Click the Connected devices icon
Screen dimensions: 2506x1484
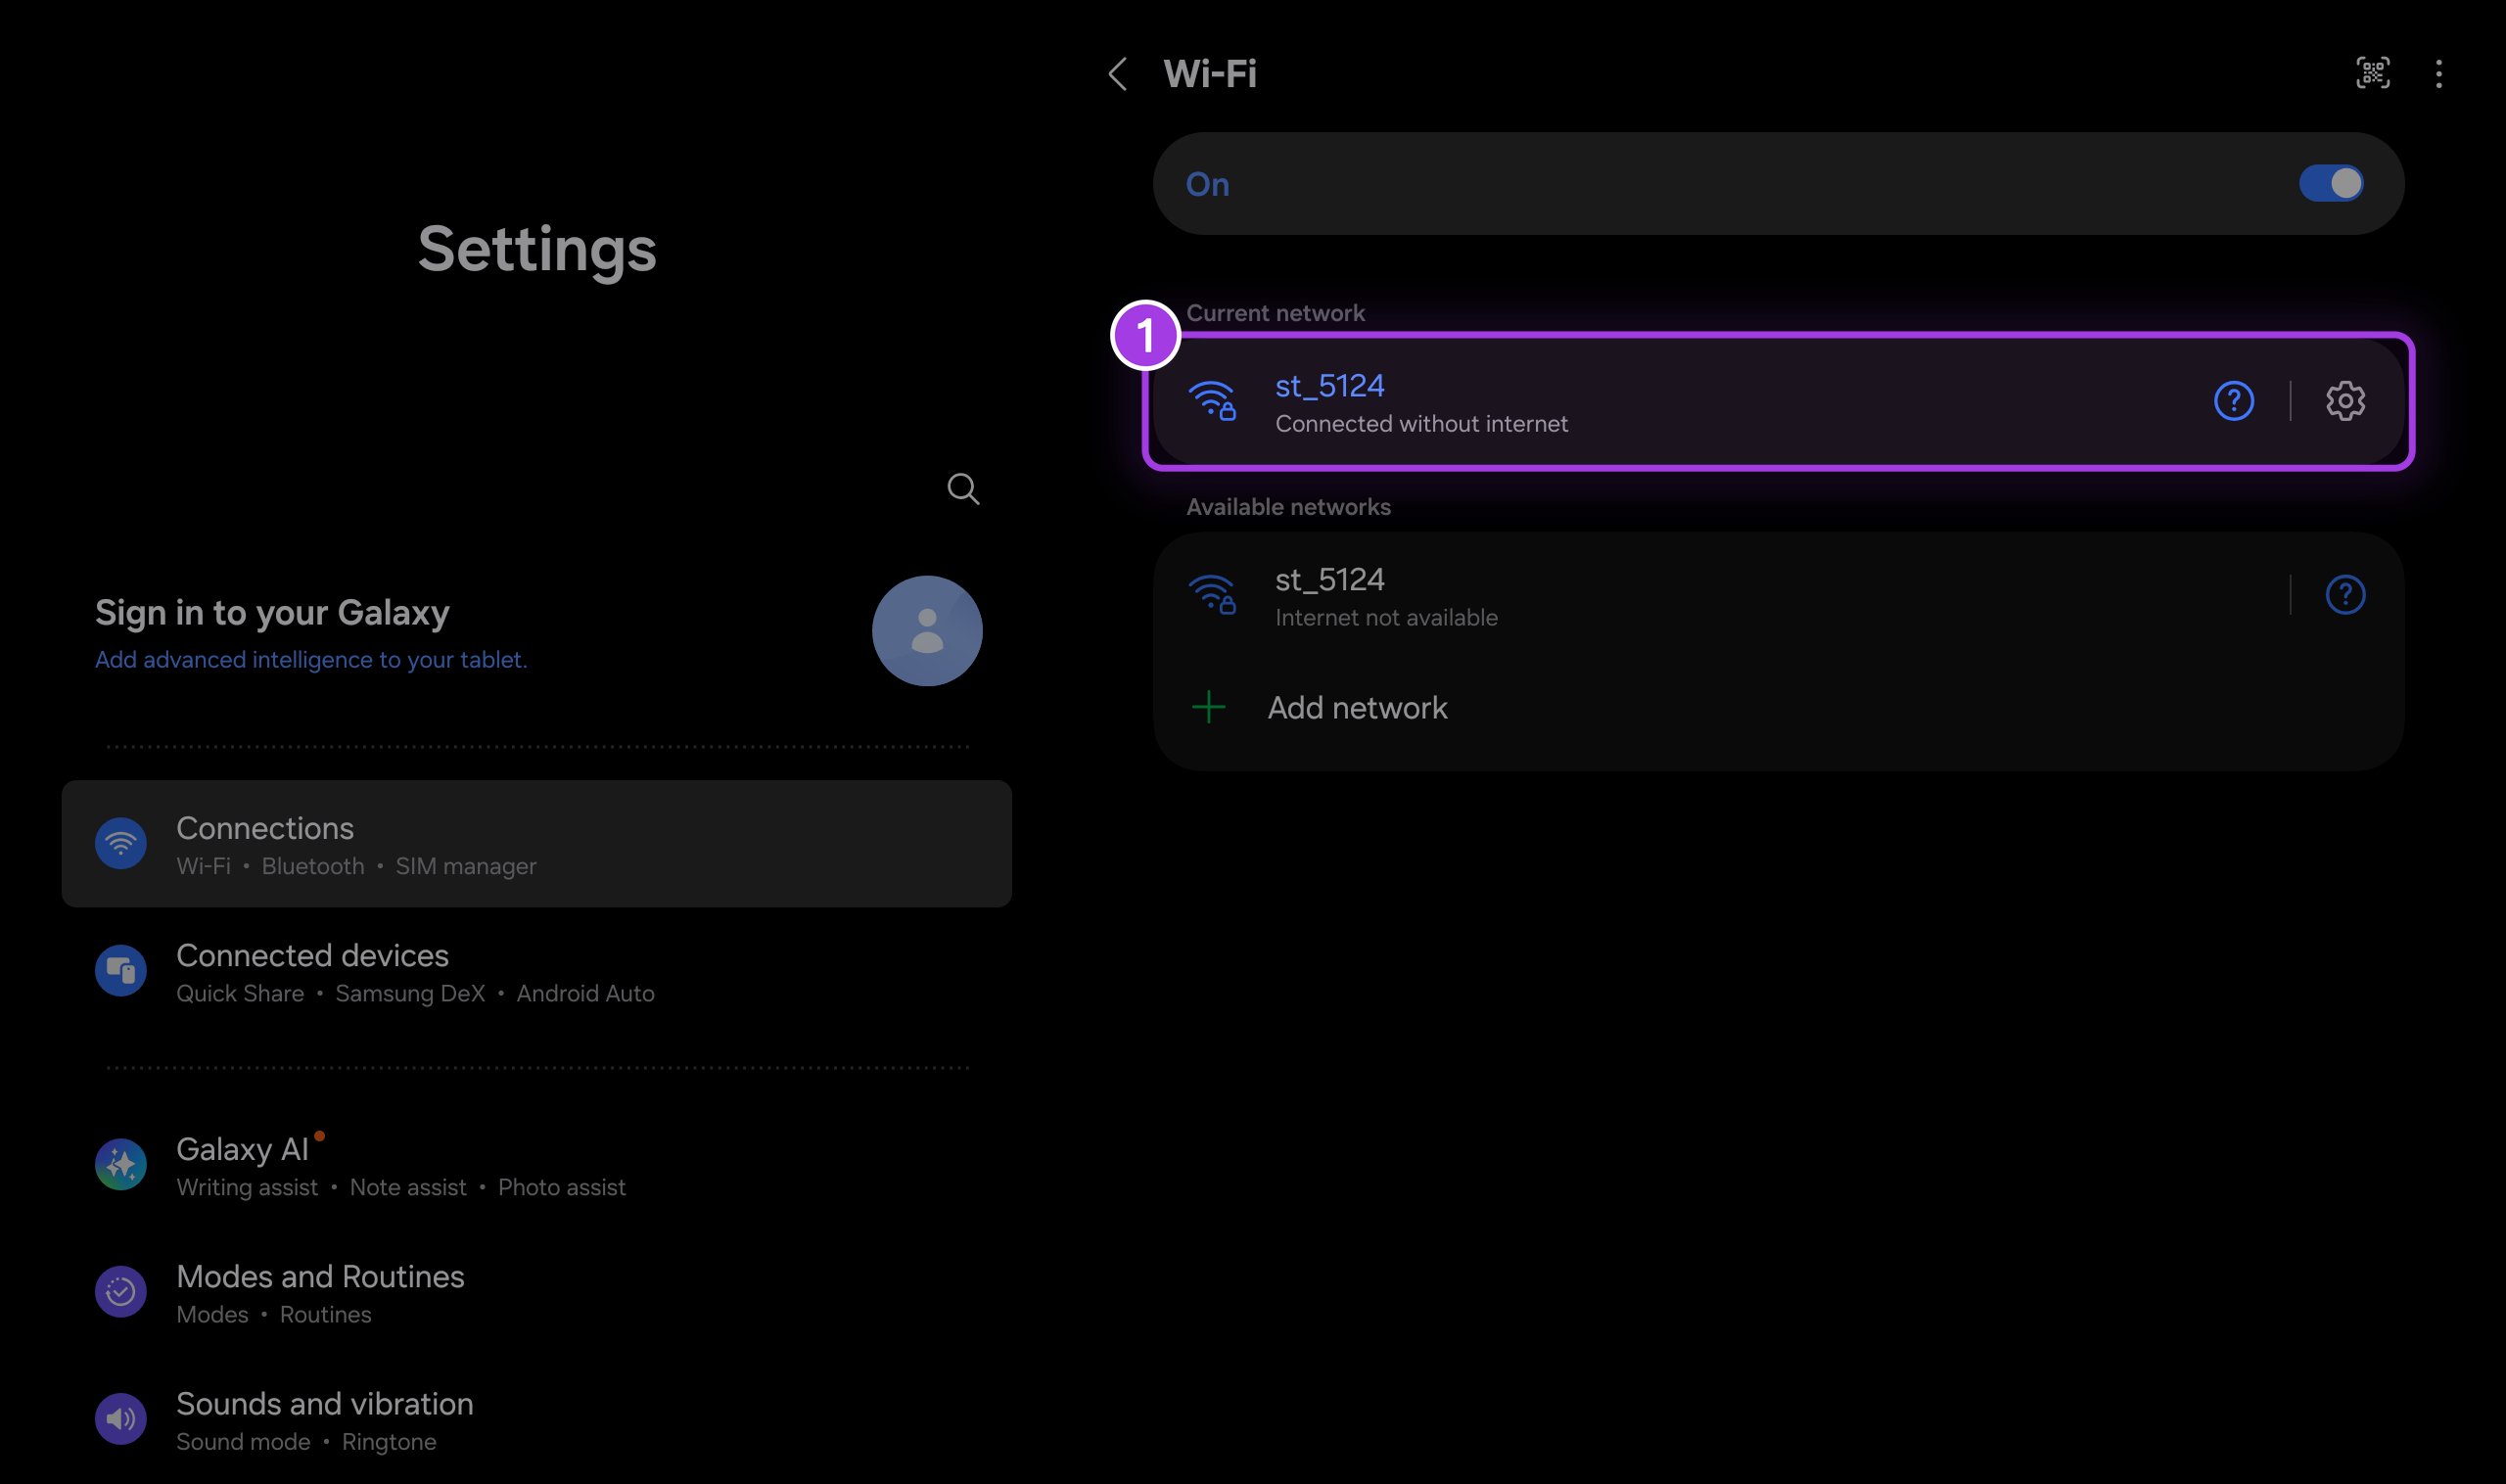(x=120, y=971)
